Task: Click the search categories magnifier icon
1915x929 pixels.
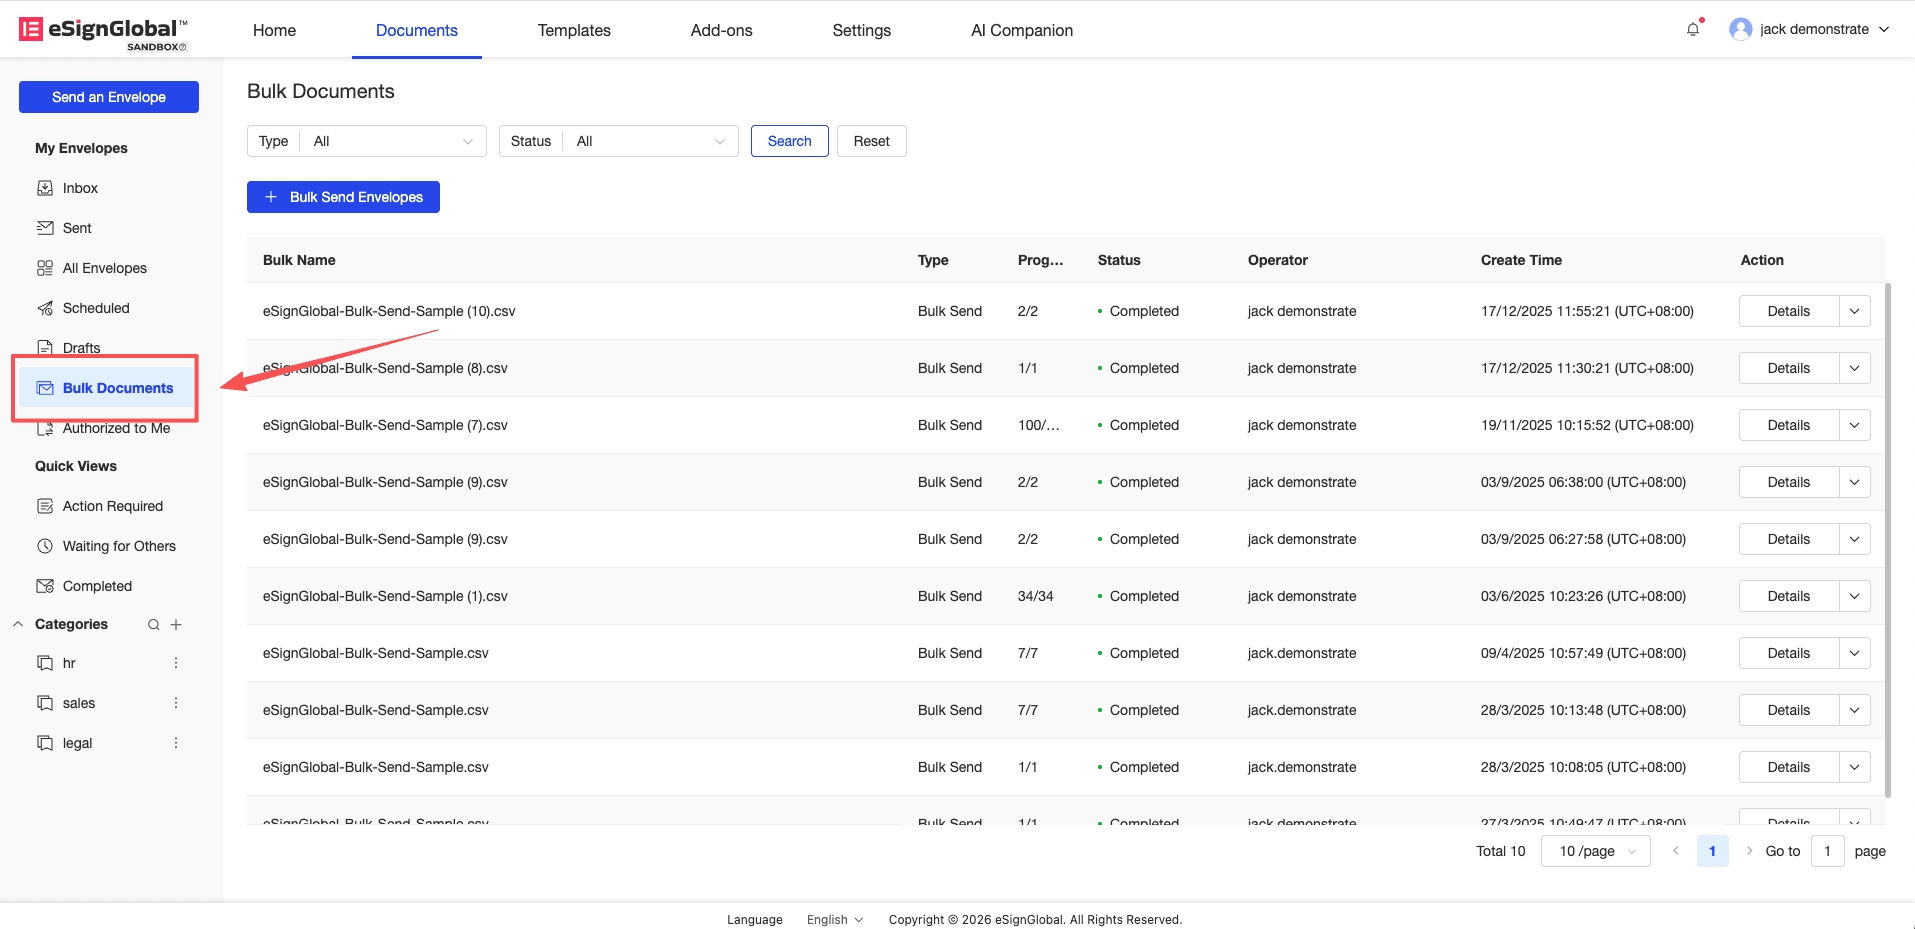Action: 154,625
